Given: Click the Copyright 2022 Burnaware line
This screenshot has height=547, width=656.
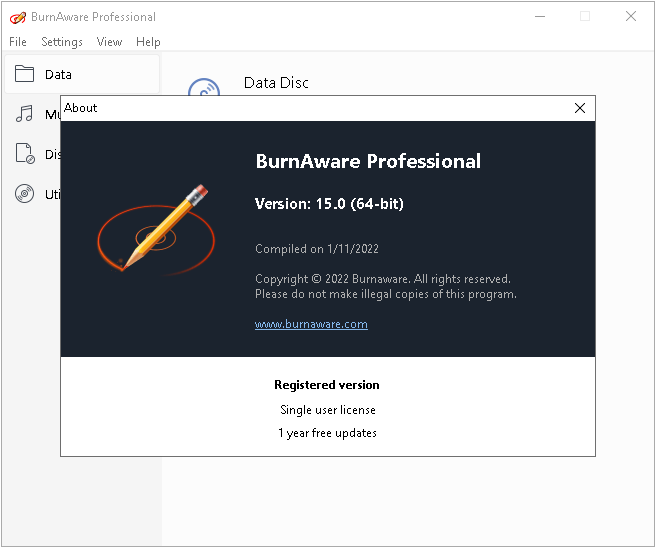Looking at the screenshot, I should [x=383, y=279].
